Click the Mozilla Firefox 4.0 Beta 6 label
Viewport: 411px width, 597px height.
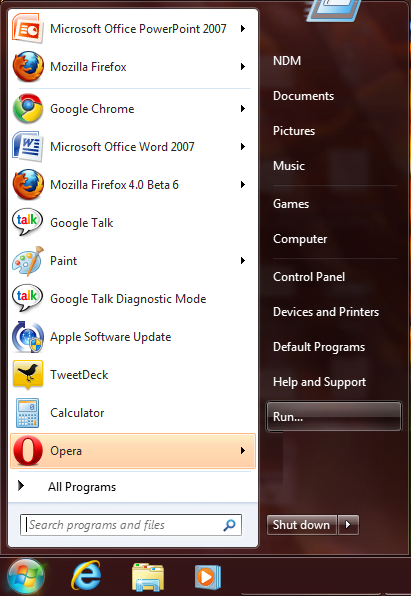(114, 185)
